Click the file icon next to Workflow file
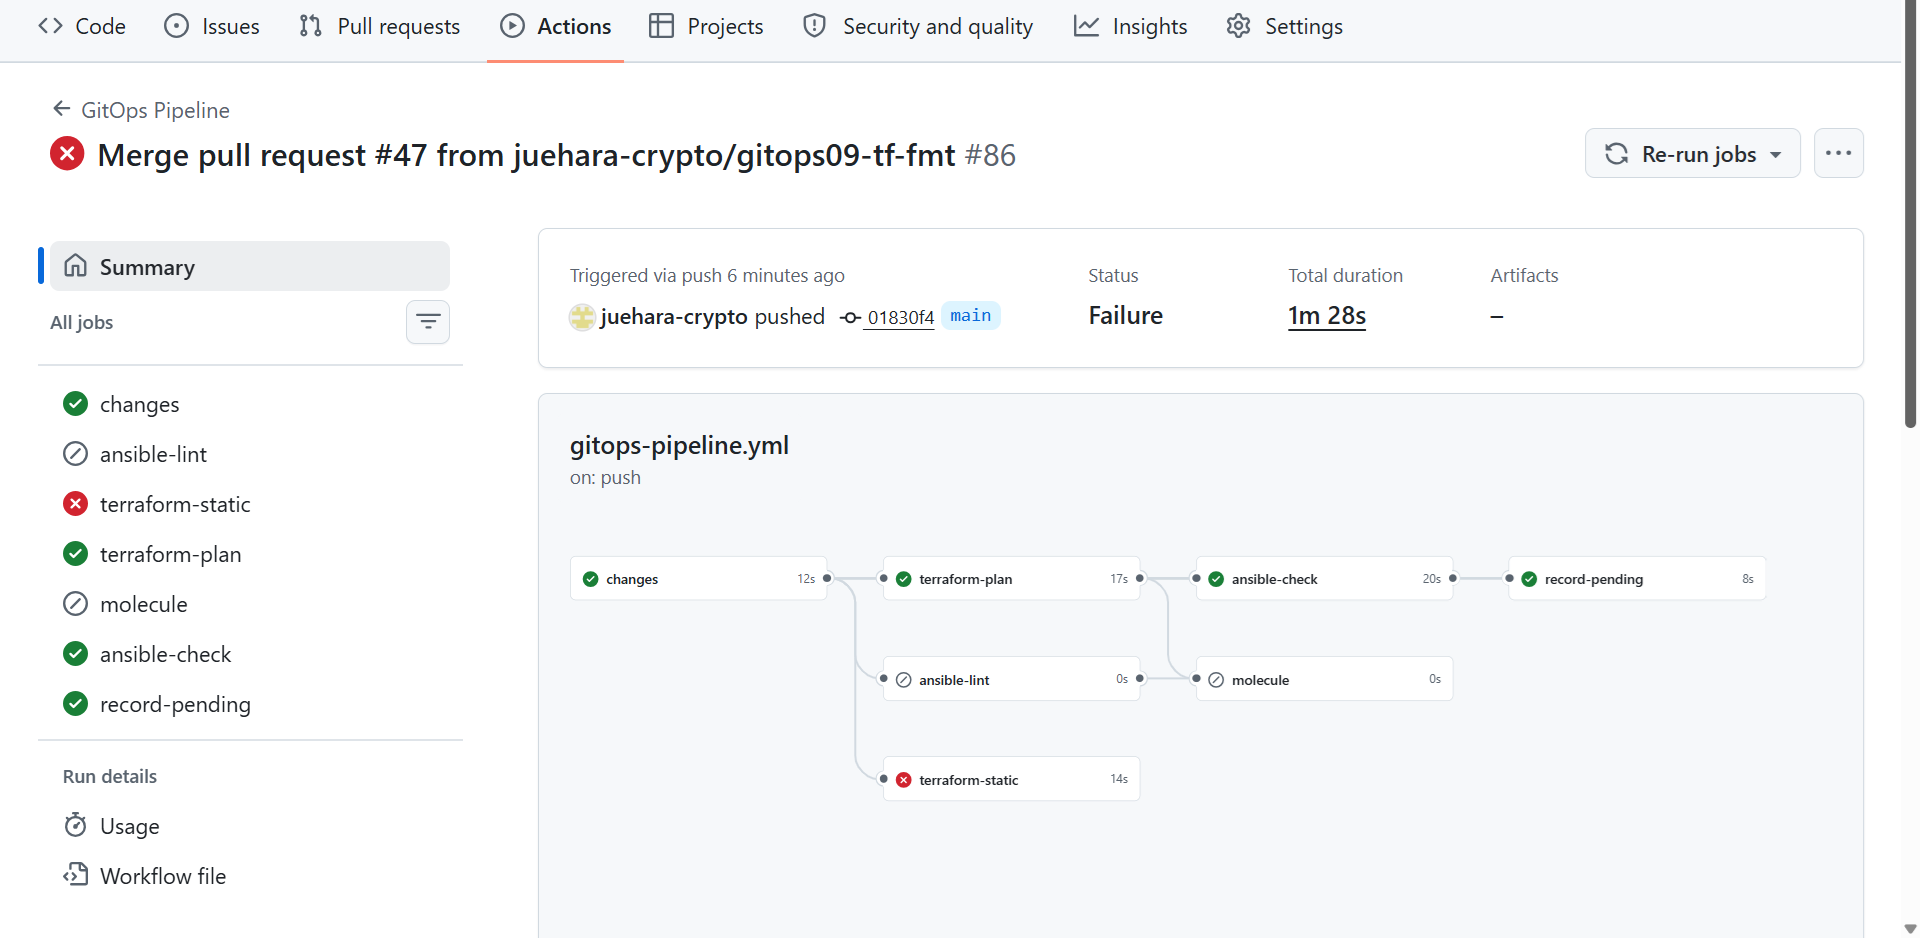1920x938 pixels. (x=75, y=875)
